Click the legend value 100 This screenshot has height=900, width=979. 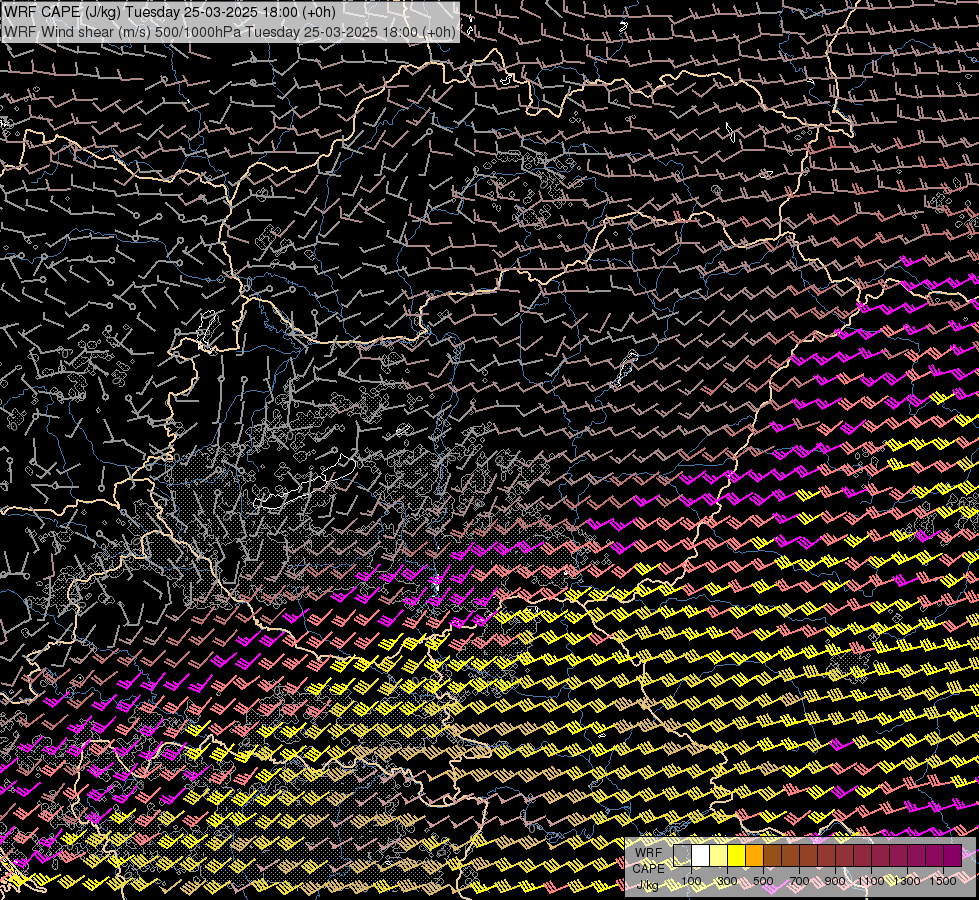(x=691, y=881)
